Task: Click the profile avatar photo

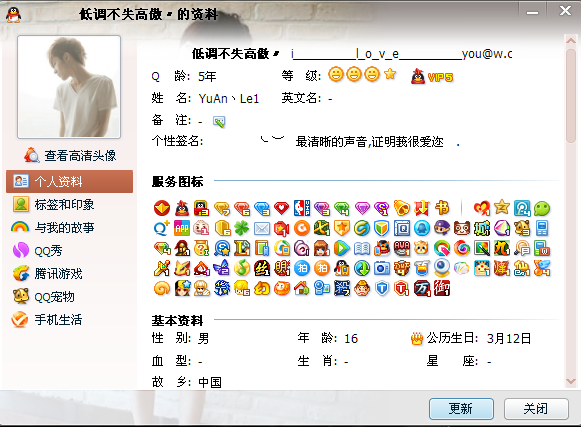Action: tap(69, 87)
